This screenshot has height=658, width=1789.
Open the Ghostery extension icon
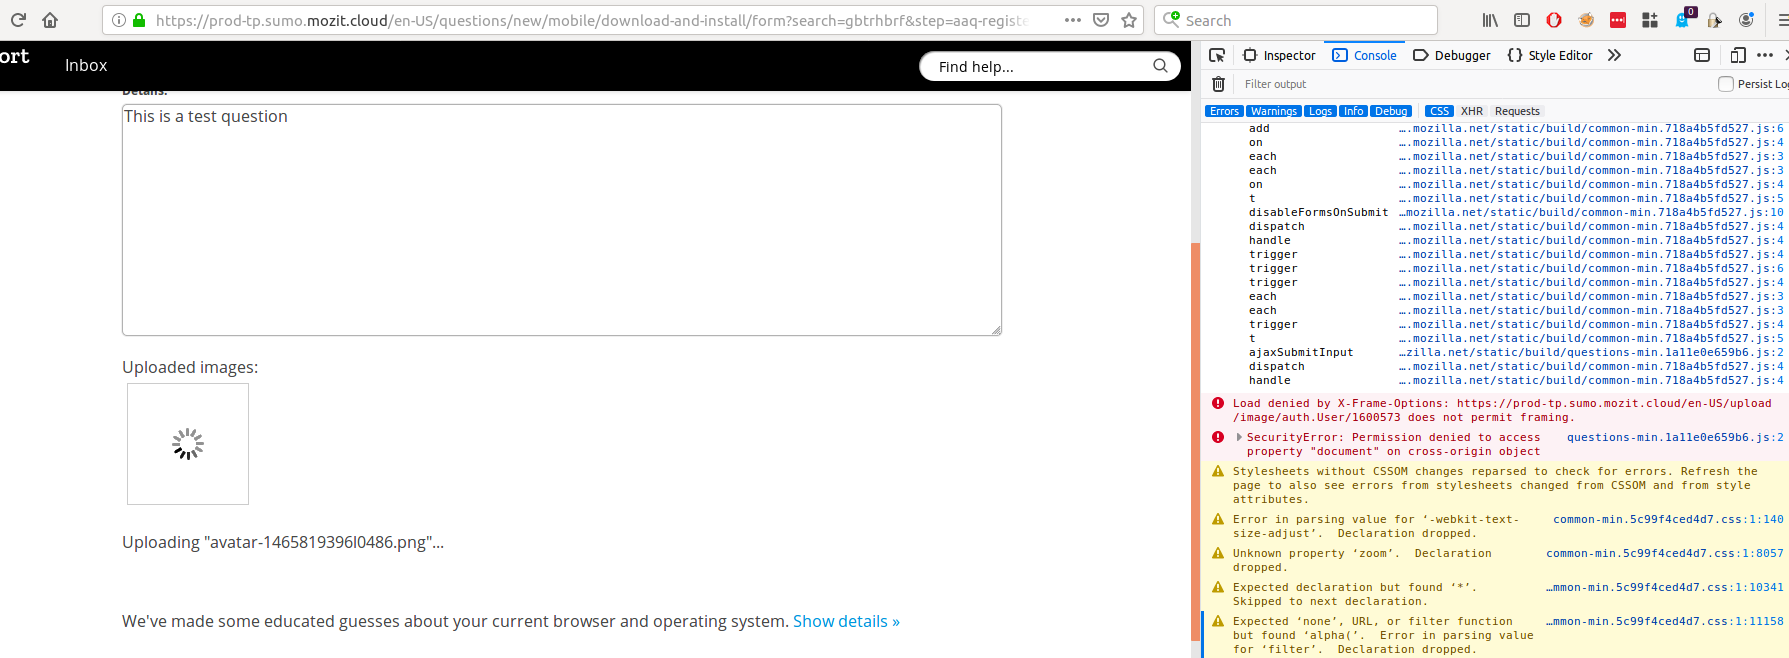1682,20
